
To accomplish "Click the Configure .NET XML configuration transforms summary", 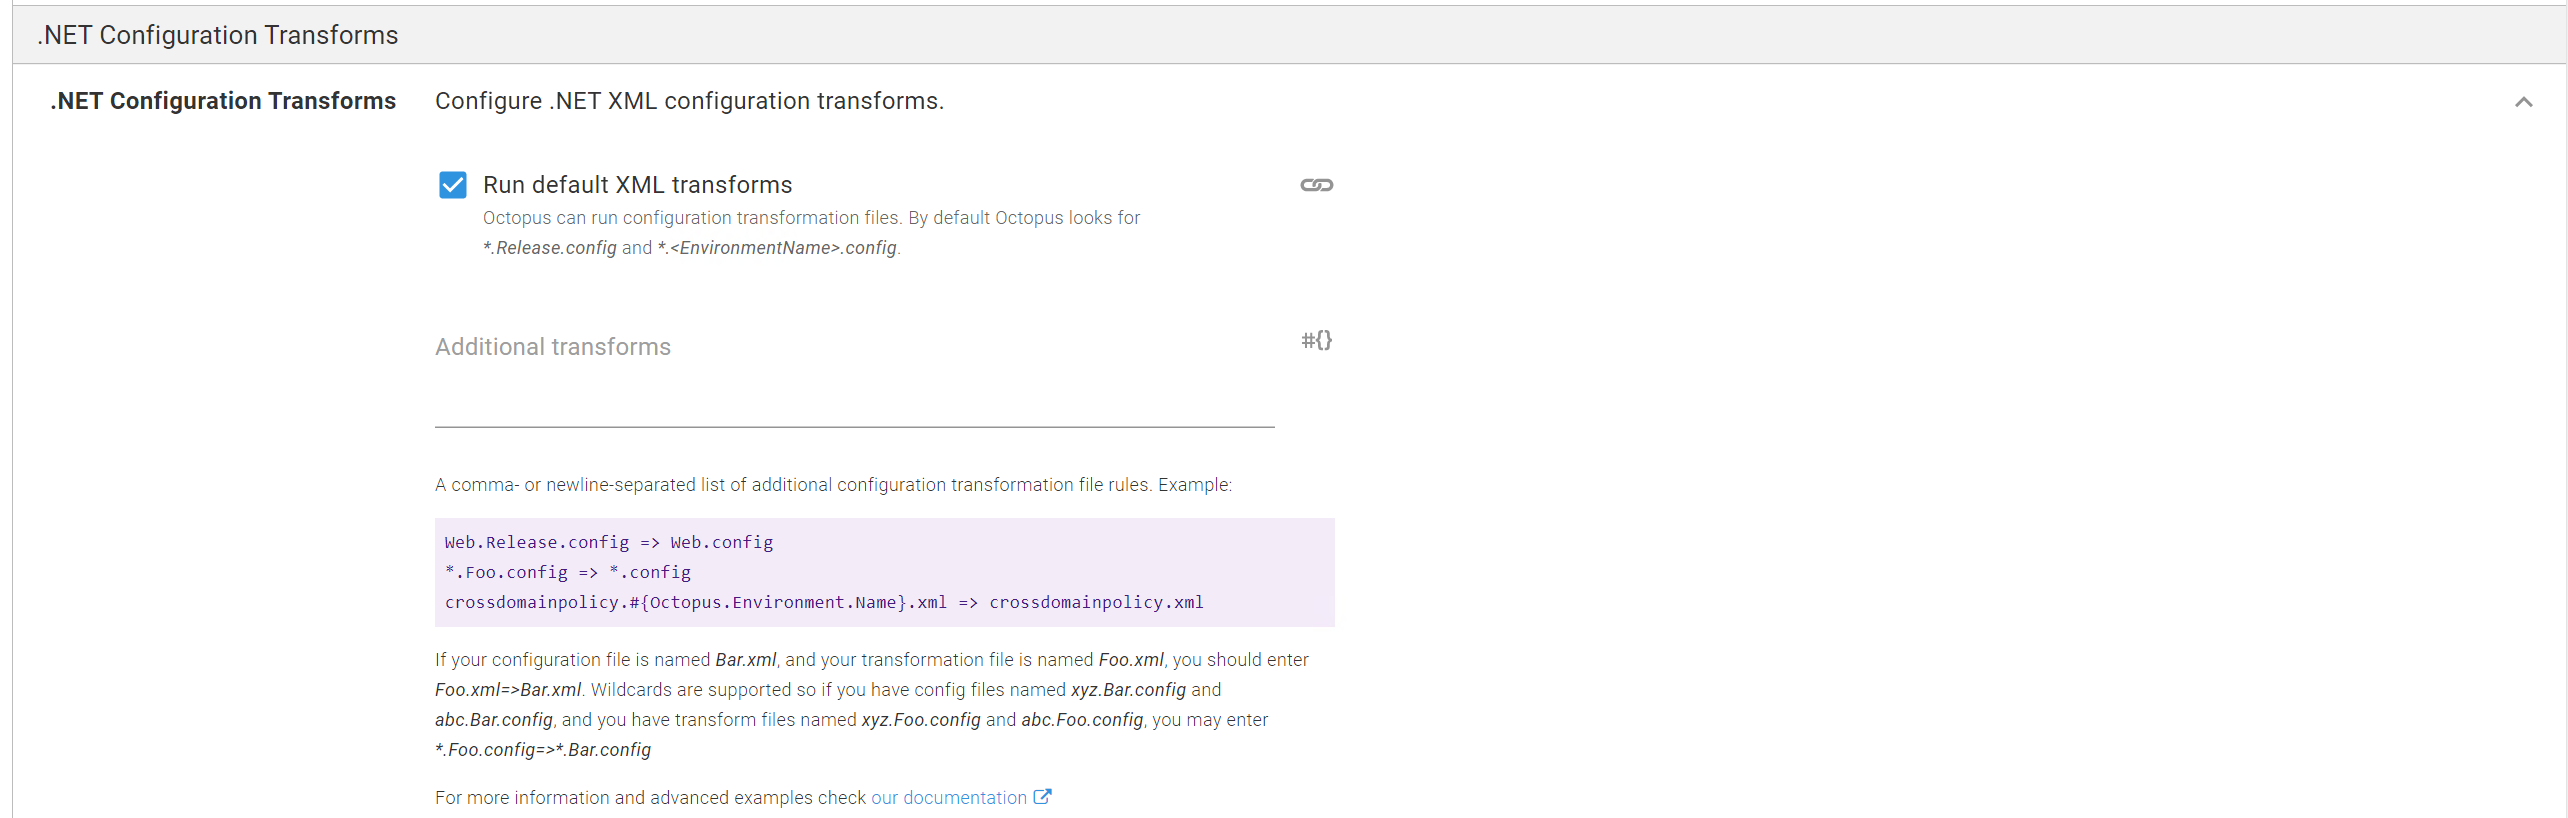I will click(x=689, y=101).
